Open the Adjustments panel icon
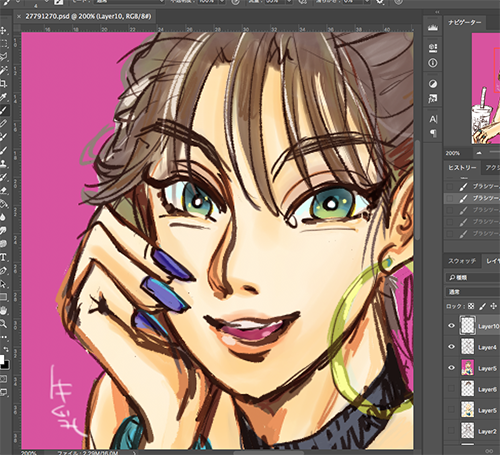 click(433, 84)
